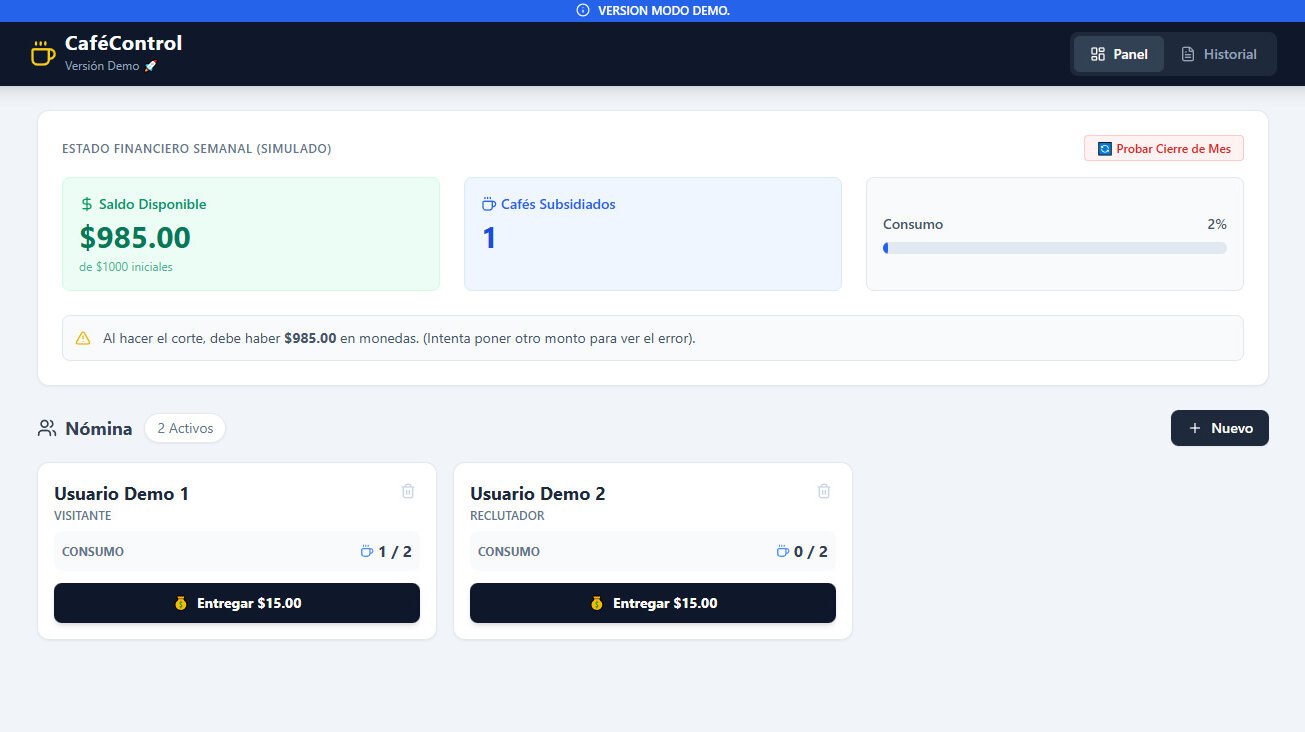
Task: Click the Consumo progress bar
Action: tap(1054, 248)
